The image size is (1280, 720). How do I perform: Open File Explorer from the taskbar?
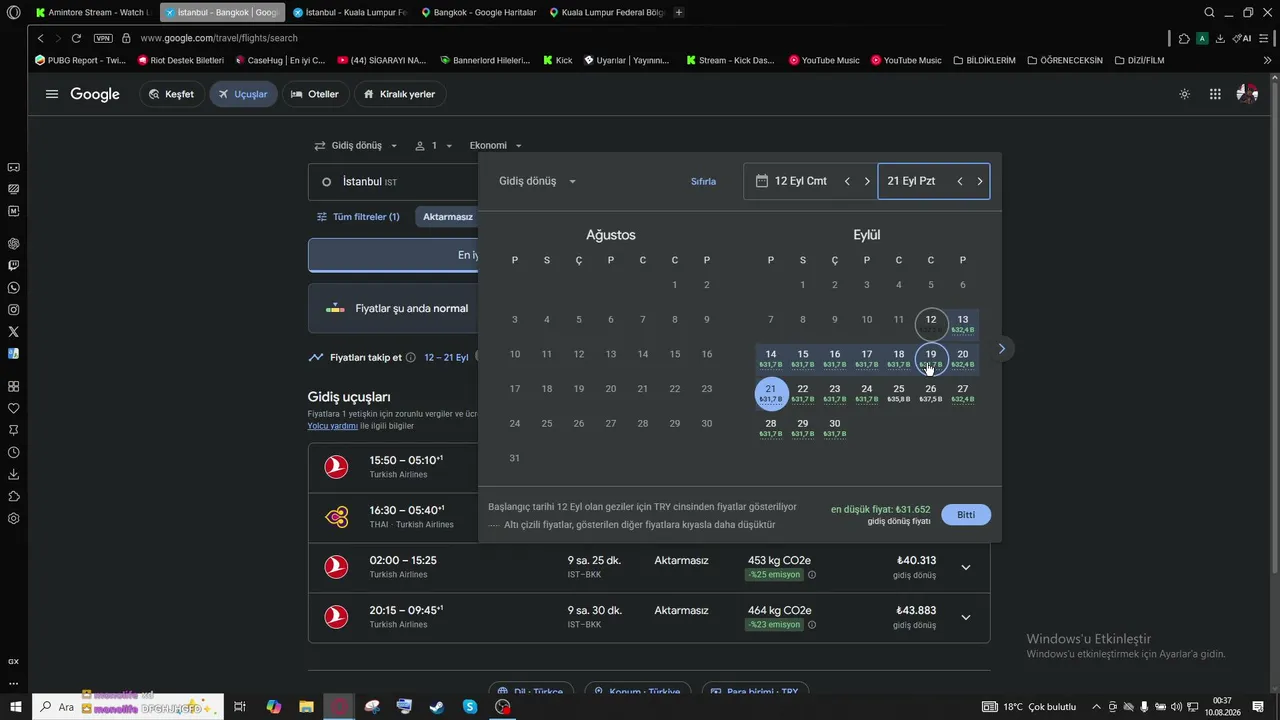306,707
